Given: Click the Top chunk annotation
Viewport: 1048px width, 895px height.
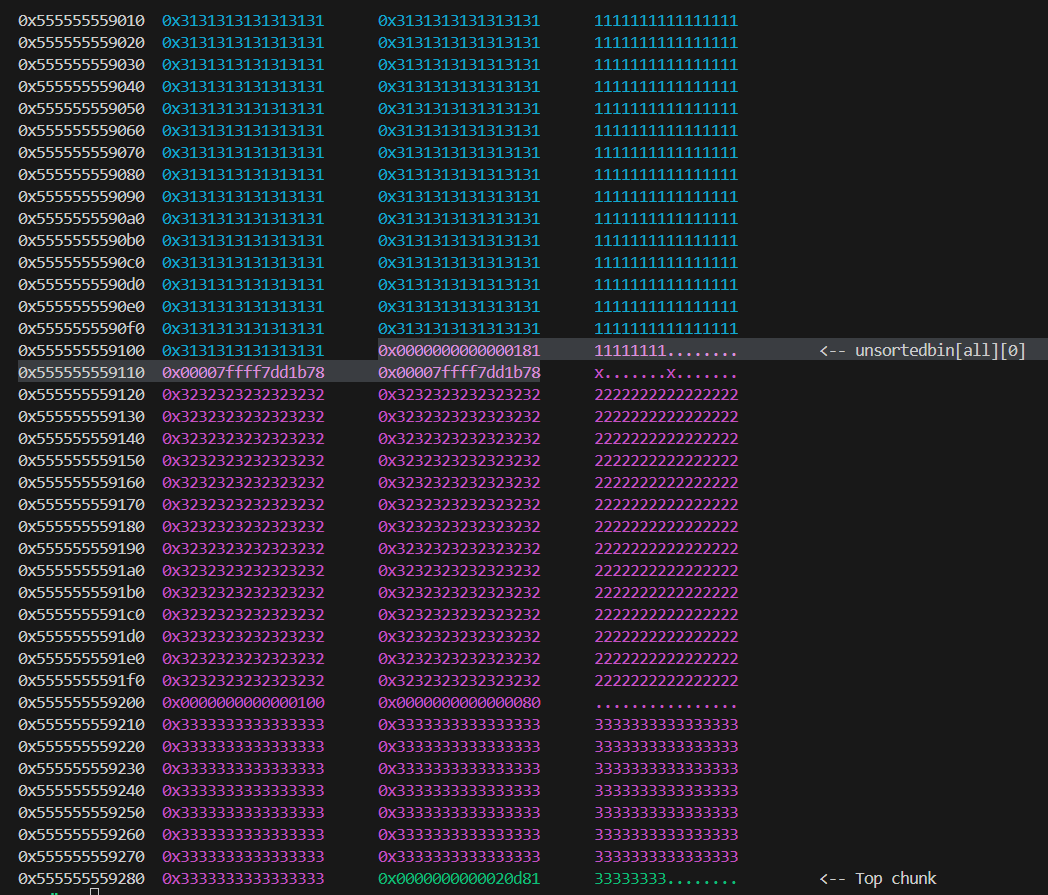Looking at the screenshot, I should coord(878,878).
